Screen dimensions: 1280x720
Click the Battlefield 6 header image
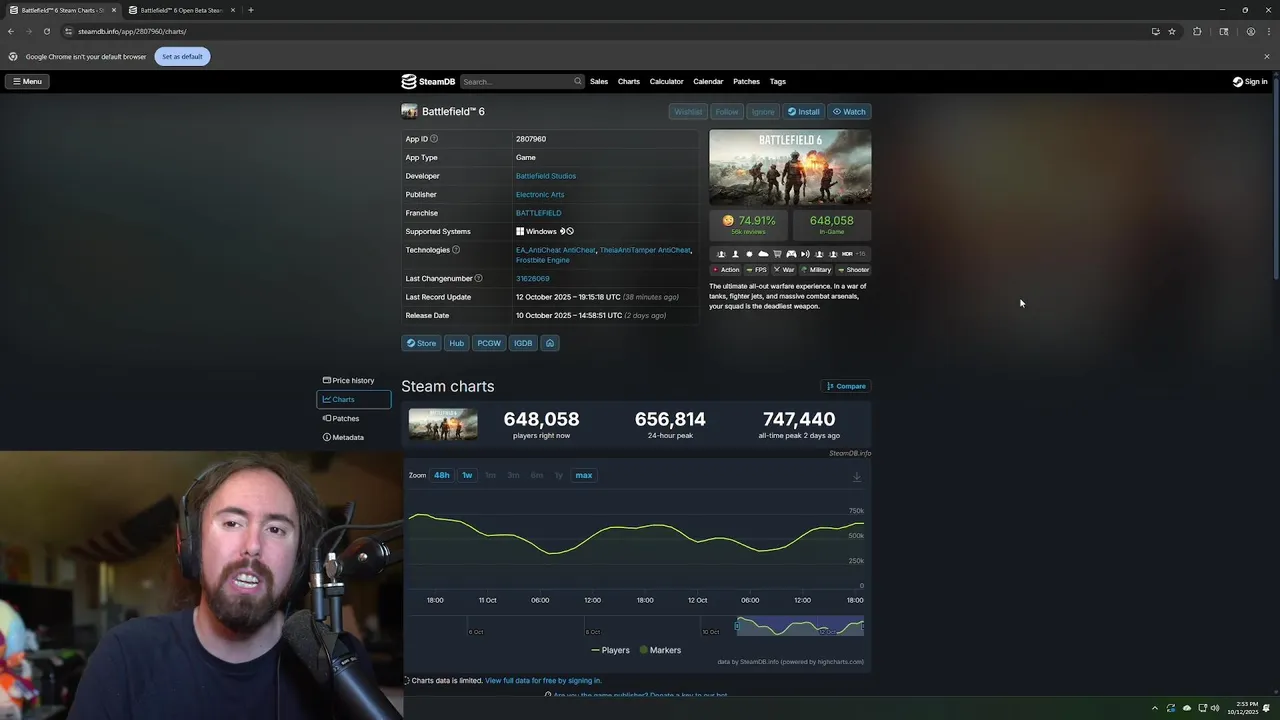point(790,167)
